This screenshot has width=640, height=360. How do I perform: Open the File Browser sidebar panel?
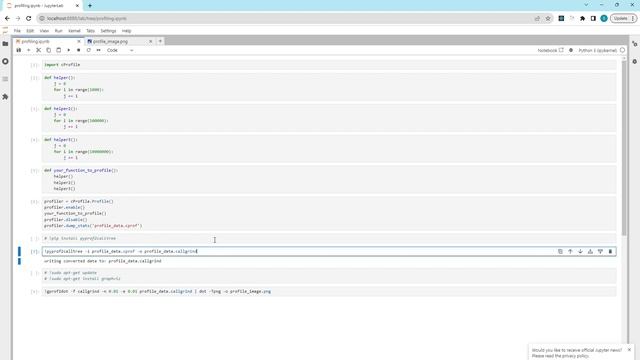pos(5,44)
